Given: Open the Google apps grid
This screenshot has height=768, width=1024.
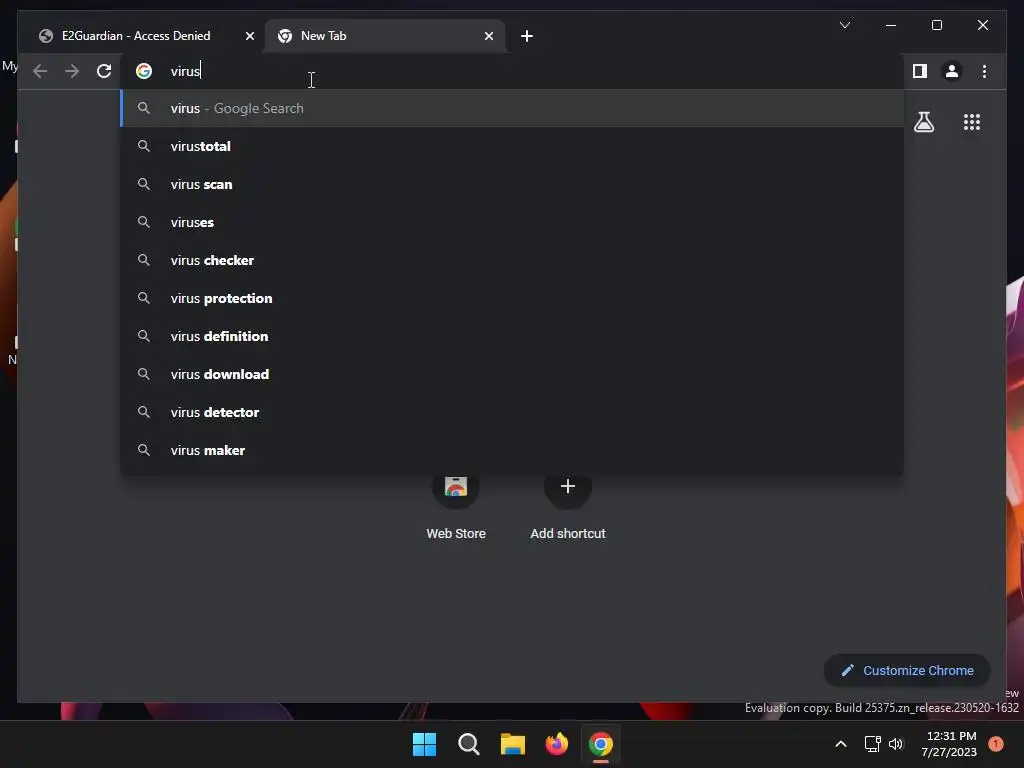Looking at the screenshot, I should point(972,122).
